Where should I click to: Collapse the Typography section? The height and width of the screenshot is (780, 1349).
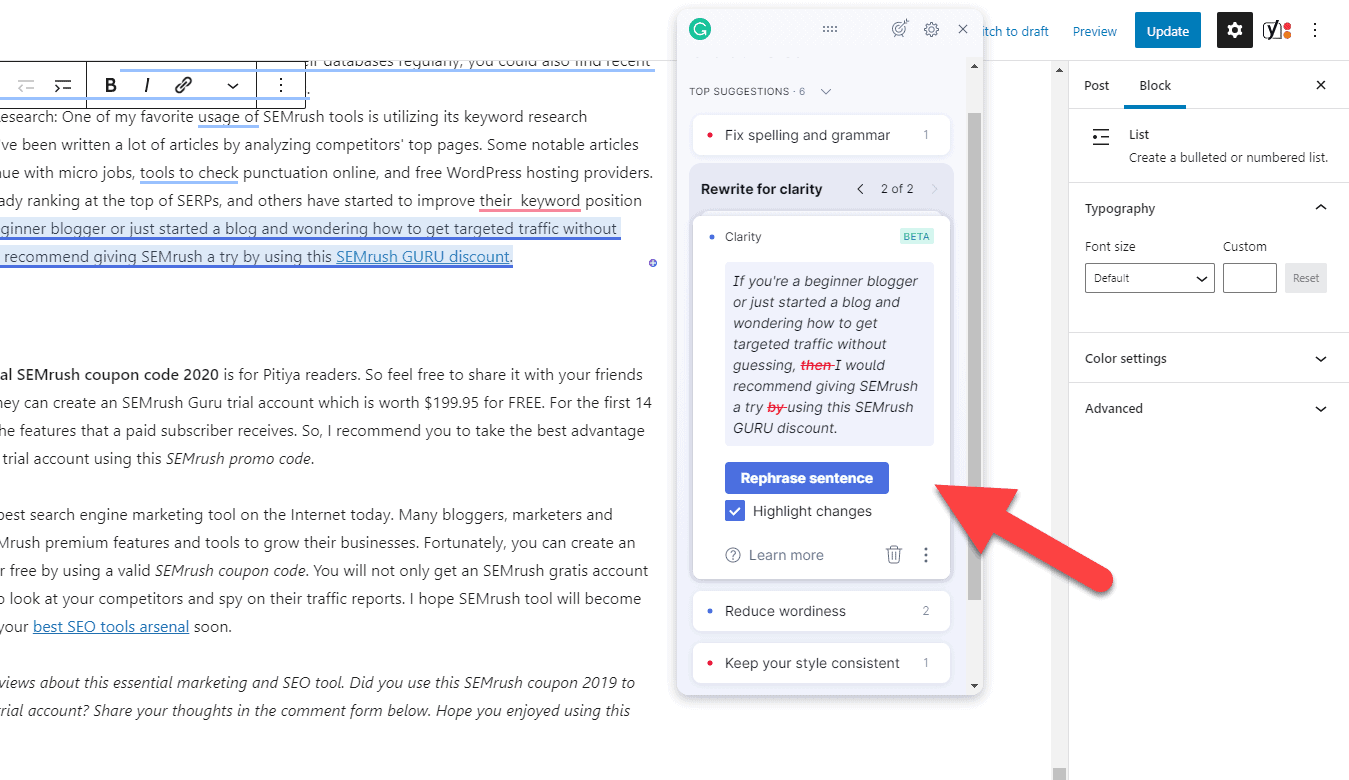point(1321,208)
